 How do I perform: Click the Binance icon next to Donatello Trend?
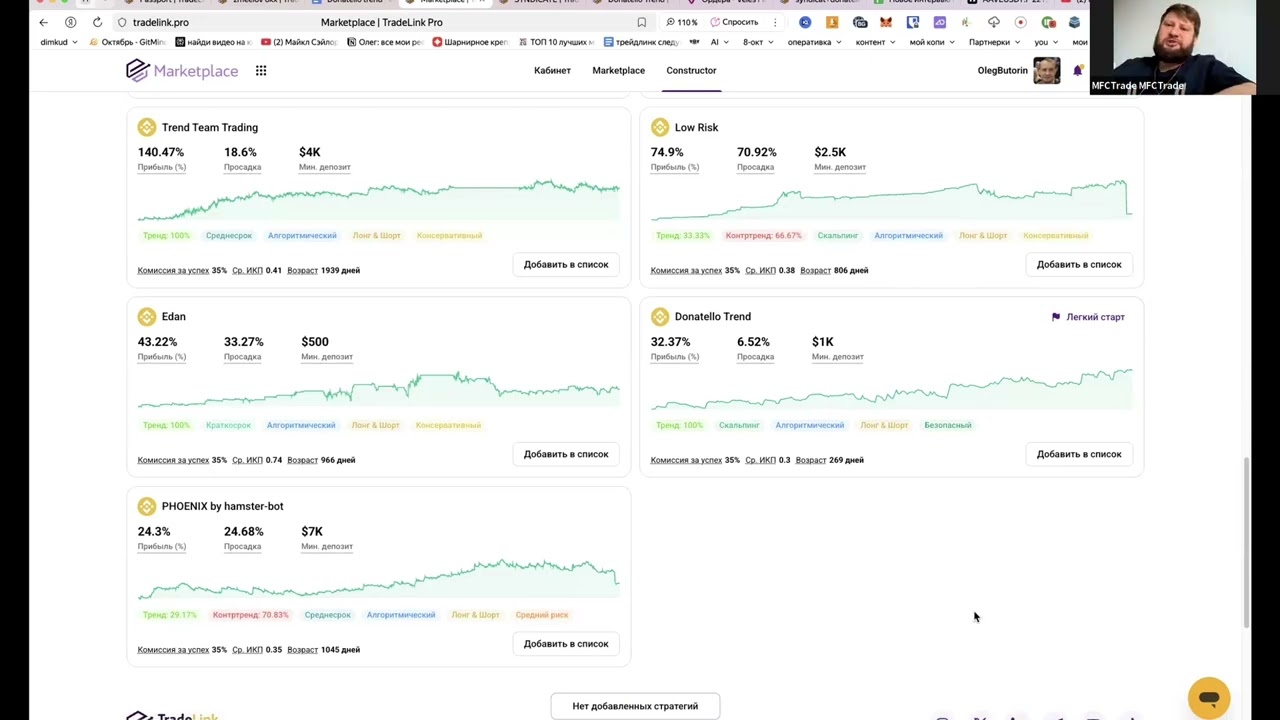coord(660,317)
